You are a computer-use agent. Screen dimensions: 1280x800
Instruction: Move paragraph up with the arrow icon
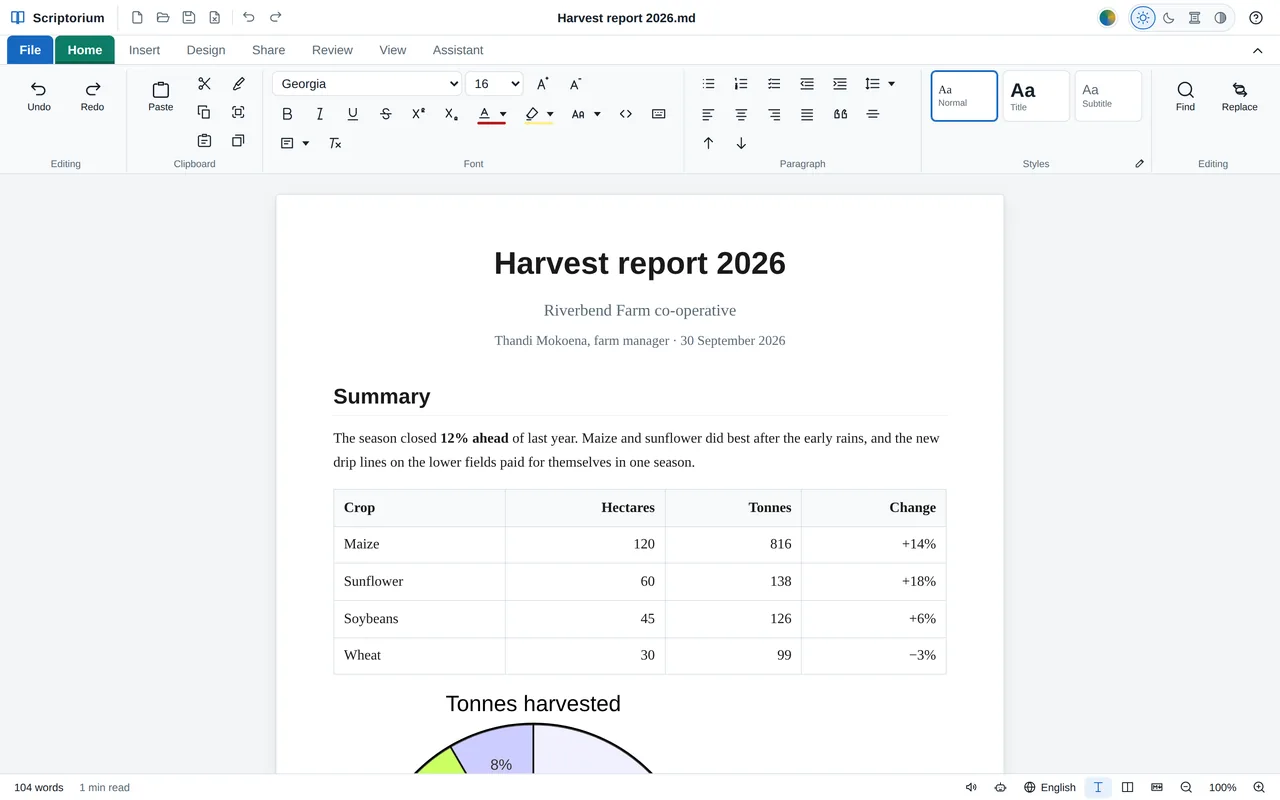pos(708,143)
